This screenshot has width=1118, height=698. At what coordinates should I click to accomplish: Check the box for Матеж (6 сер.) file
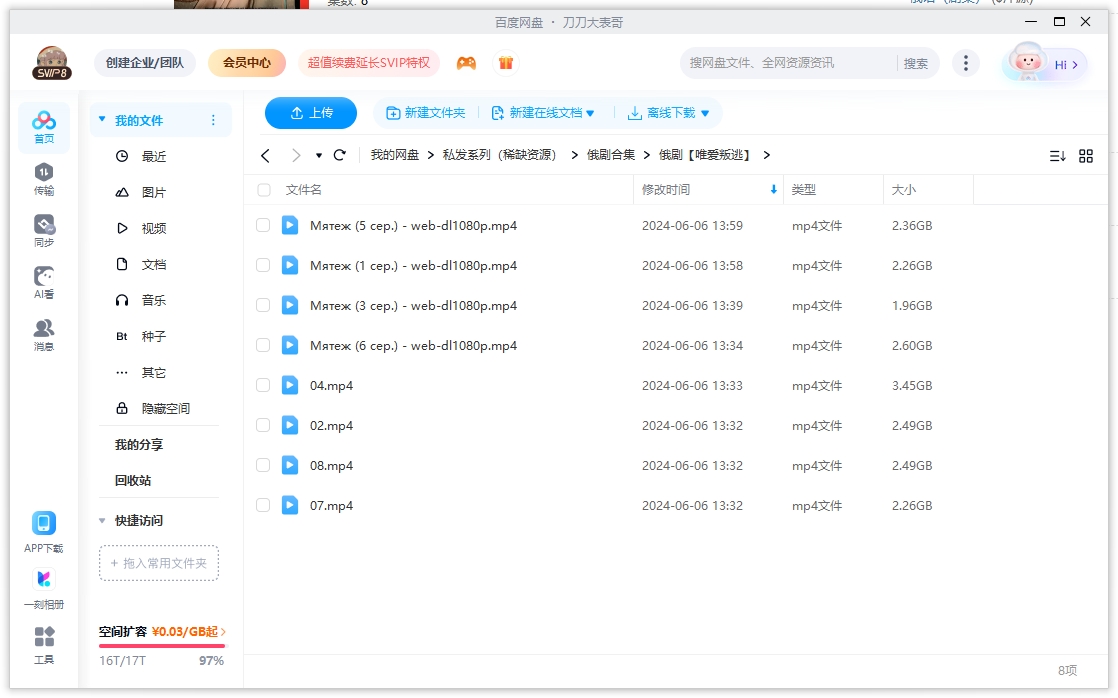tap(263, 345)
